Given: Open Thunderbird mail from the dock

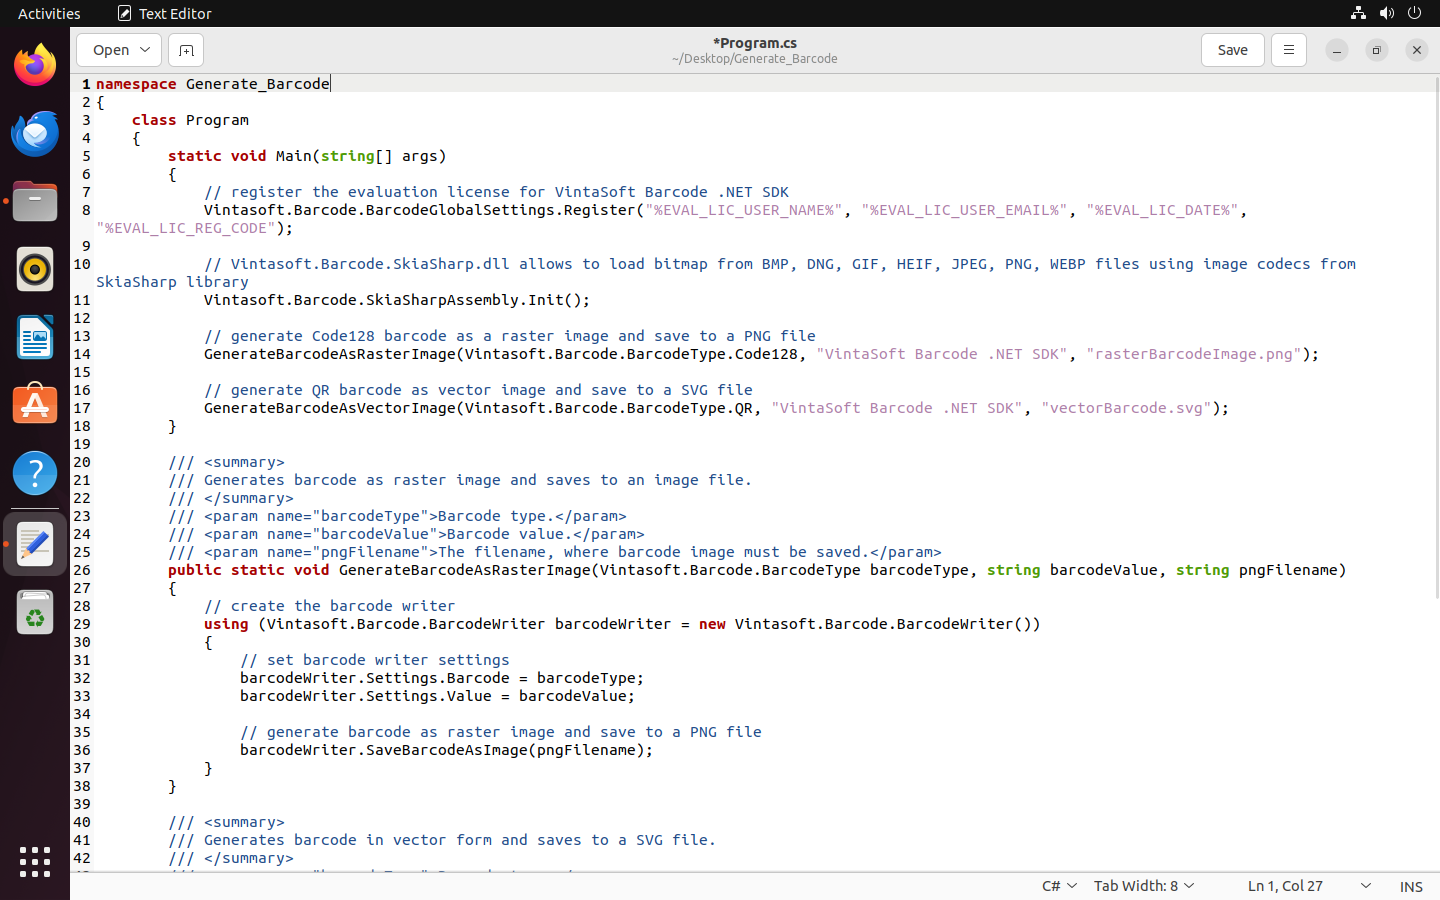Looking at the screenshot, I should (35, 134).
